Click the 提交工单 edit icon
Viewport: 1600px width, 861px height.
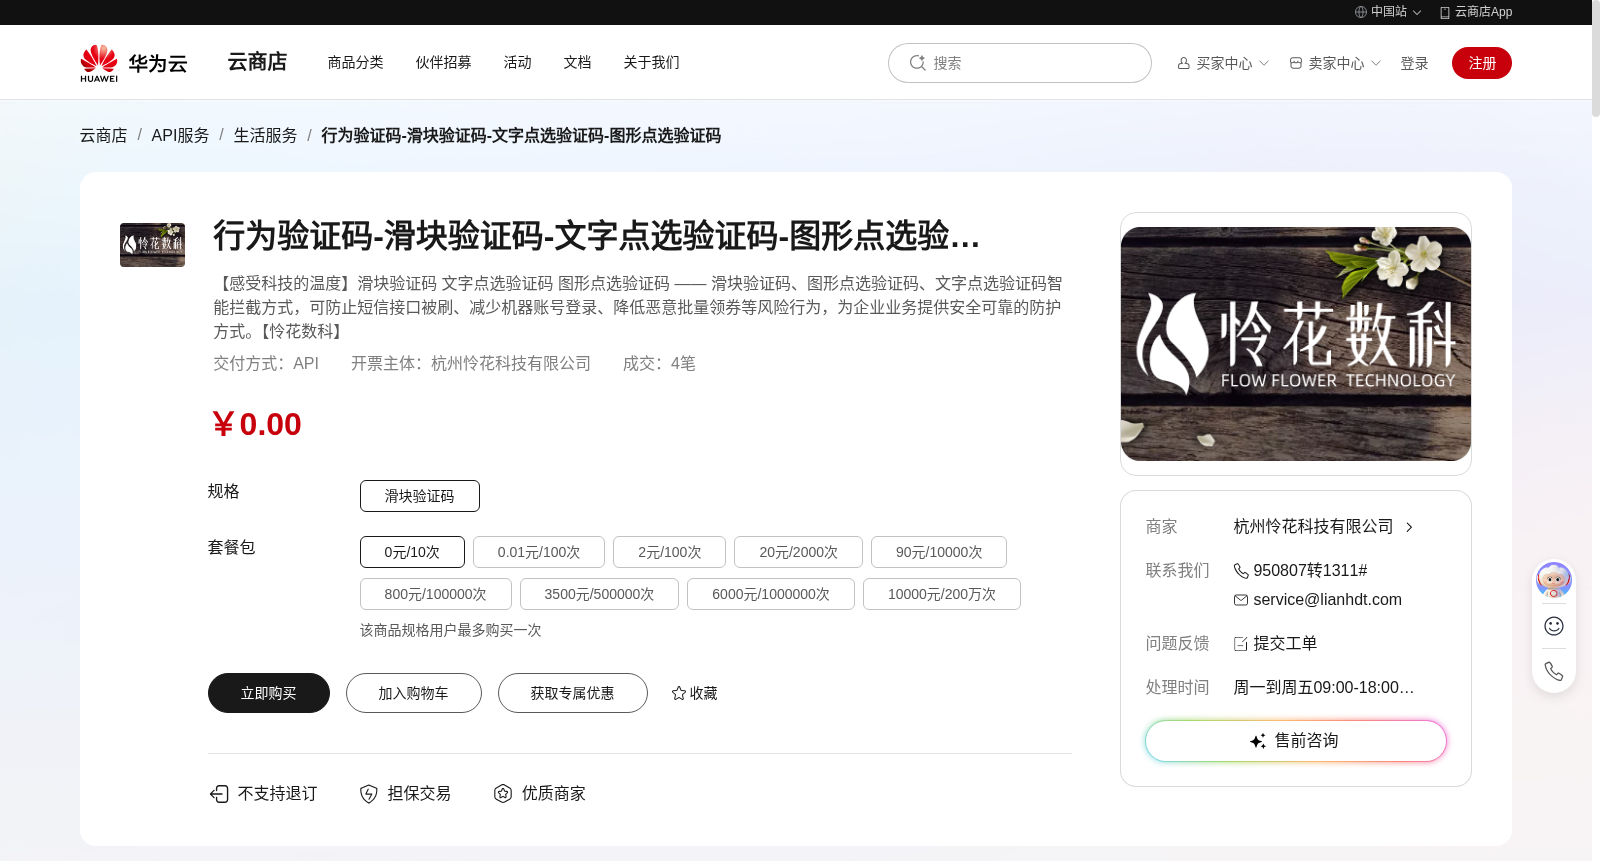1241,644
